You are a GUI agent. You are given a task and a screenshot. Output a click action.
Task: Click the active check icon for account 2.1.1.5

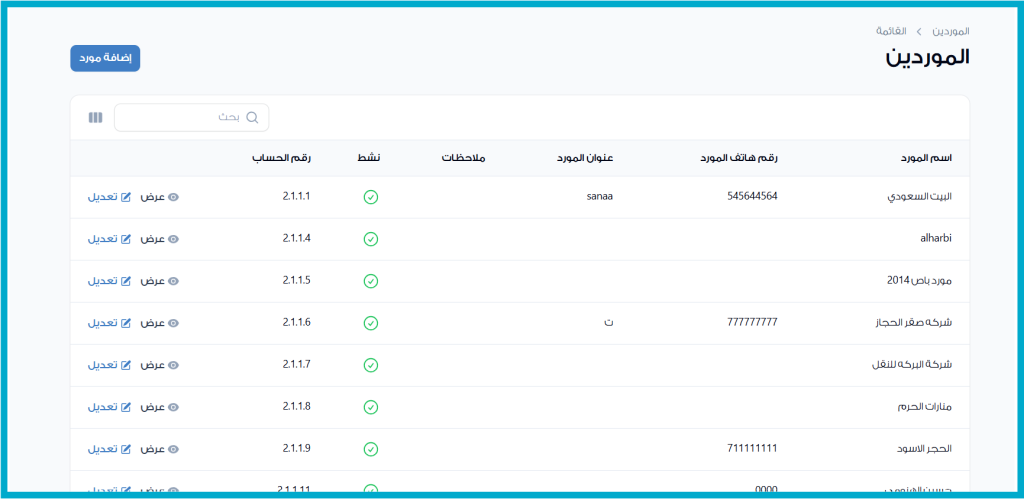click(370, 281)
